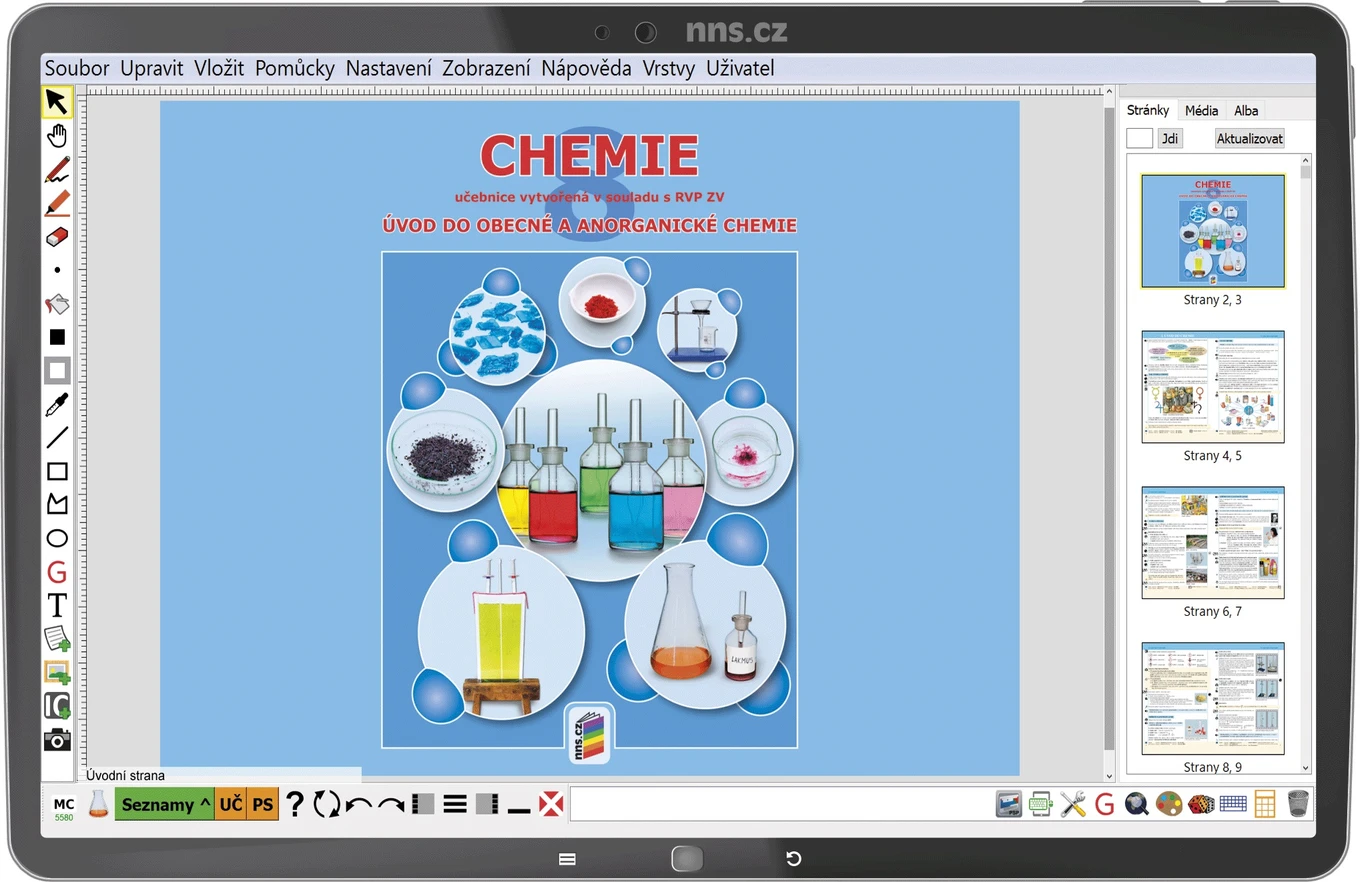Click the dice icon
This screenshot has height=882, width=1360.
[1201, 803]
